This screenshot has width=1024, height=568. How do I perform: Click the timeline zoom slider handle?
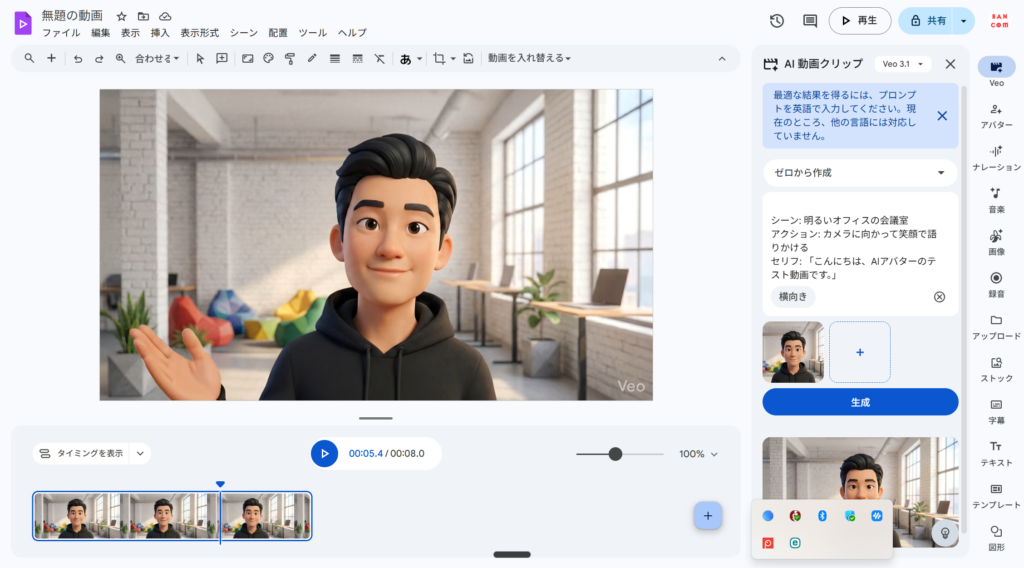[x=615, y=454]
